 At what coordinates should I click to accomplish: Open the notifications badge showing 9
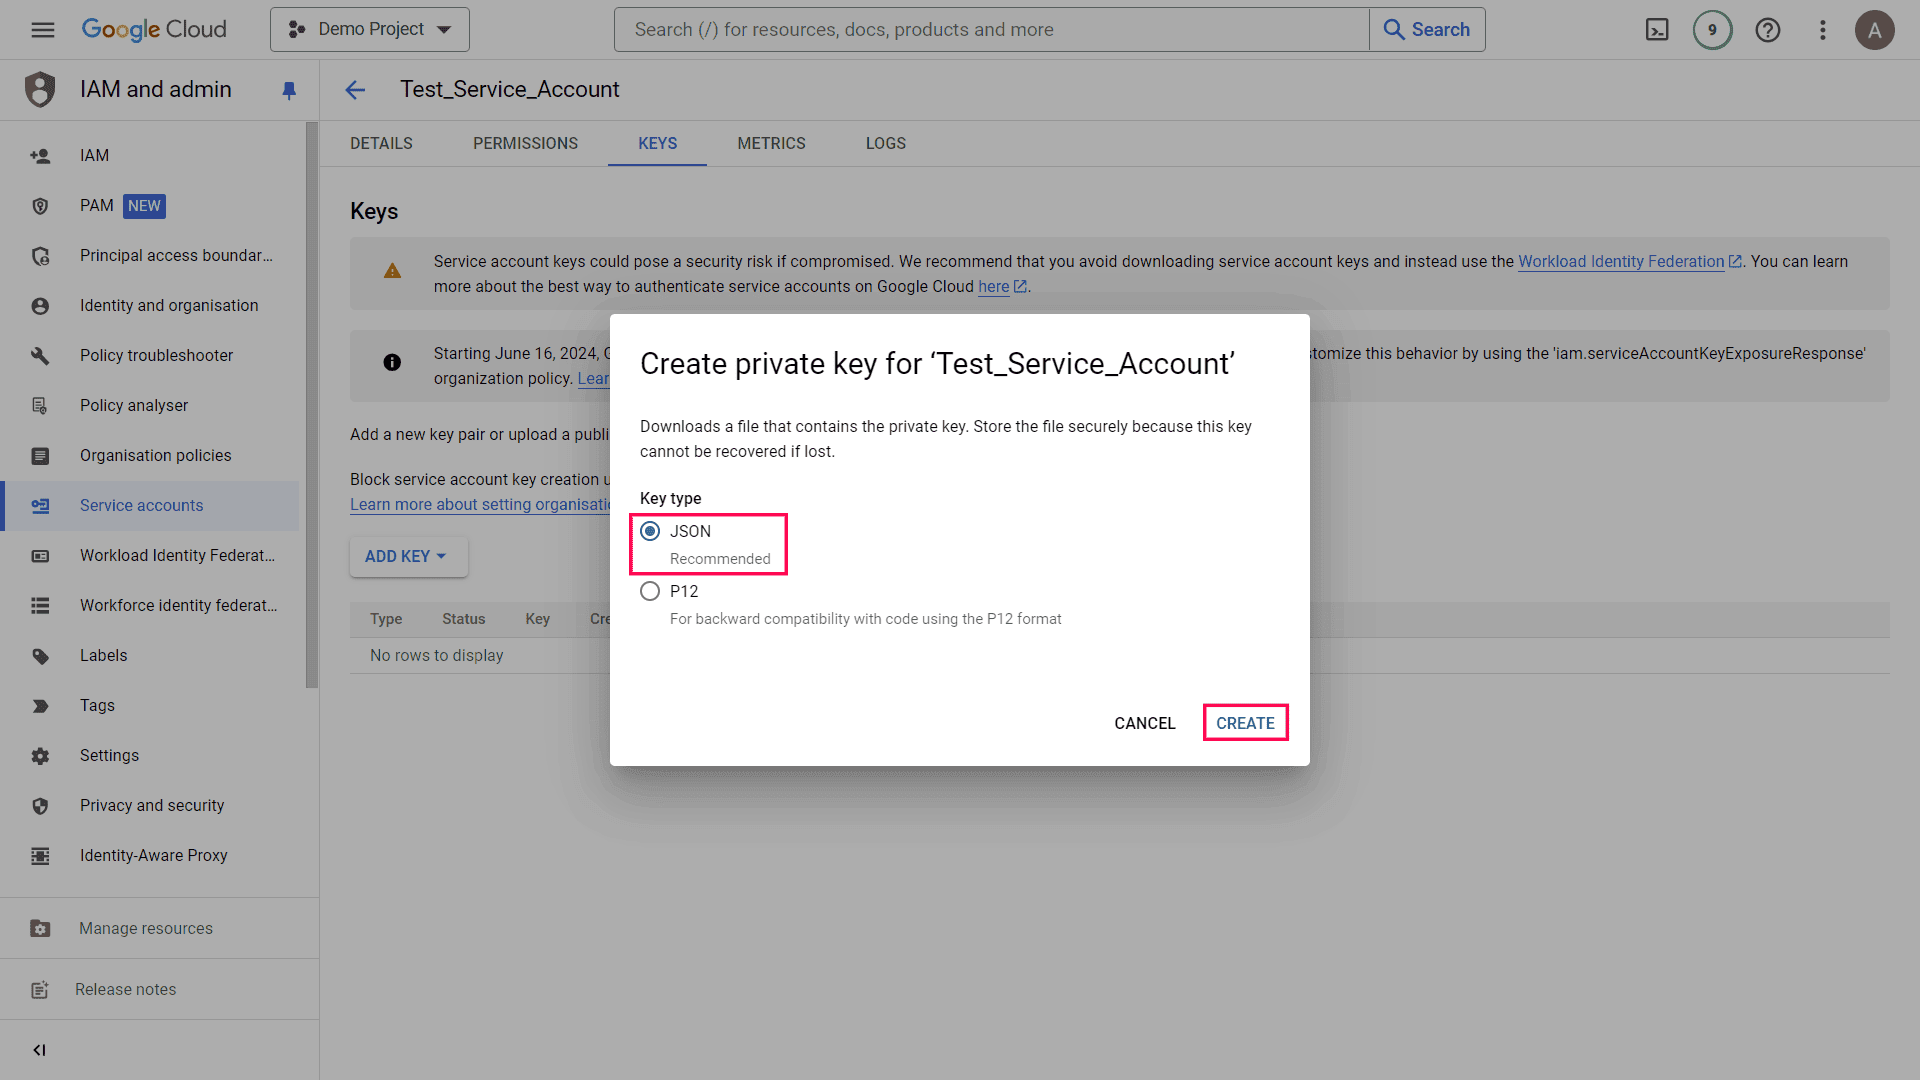[1712, 30]
